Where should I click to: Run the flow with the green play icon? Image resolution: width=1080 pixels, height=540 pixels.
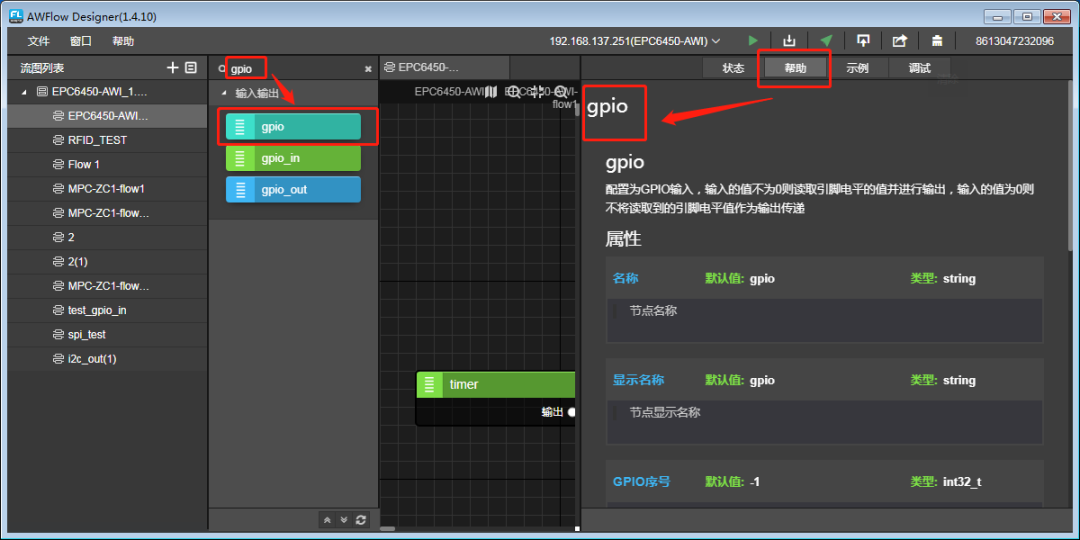point(754,41)
